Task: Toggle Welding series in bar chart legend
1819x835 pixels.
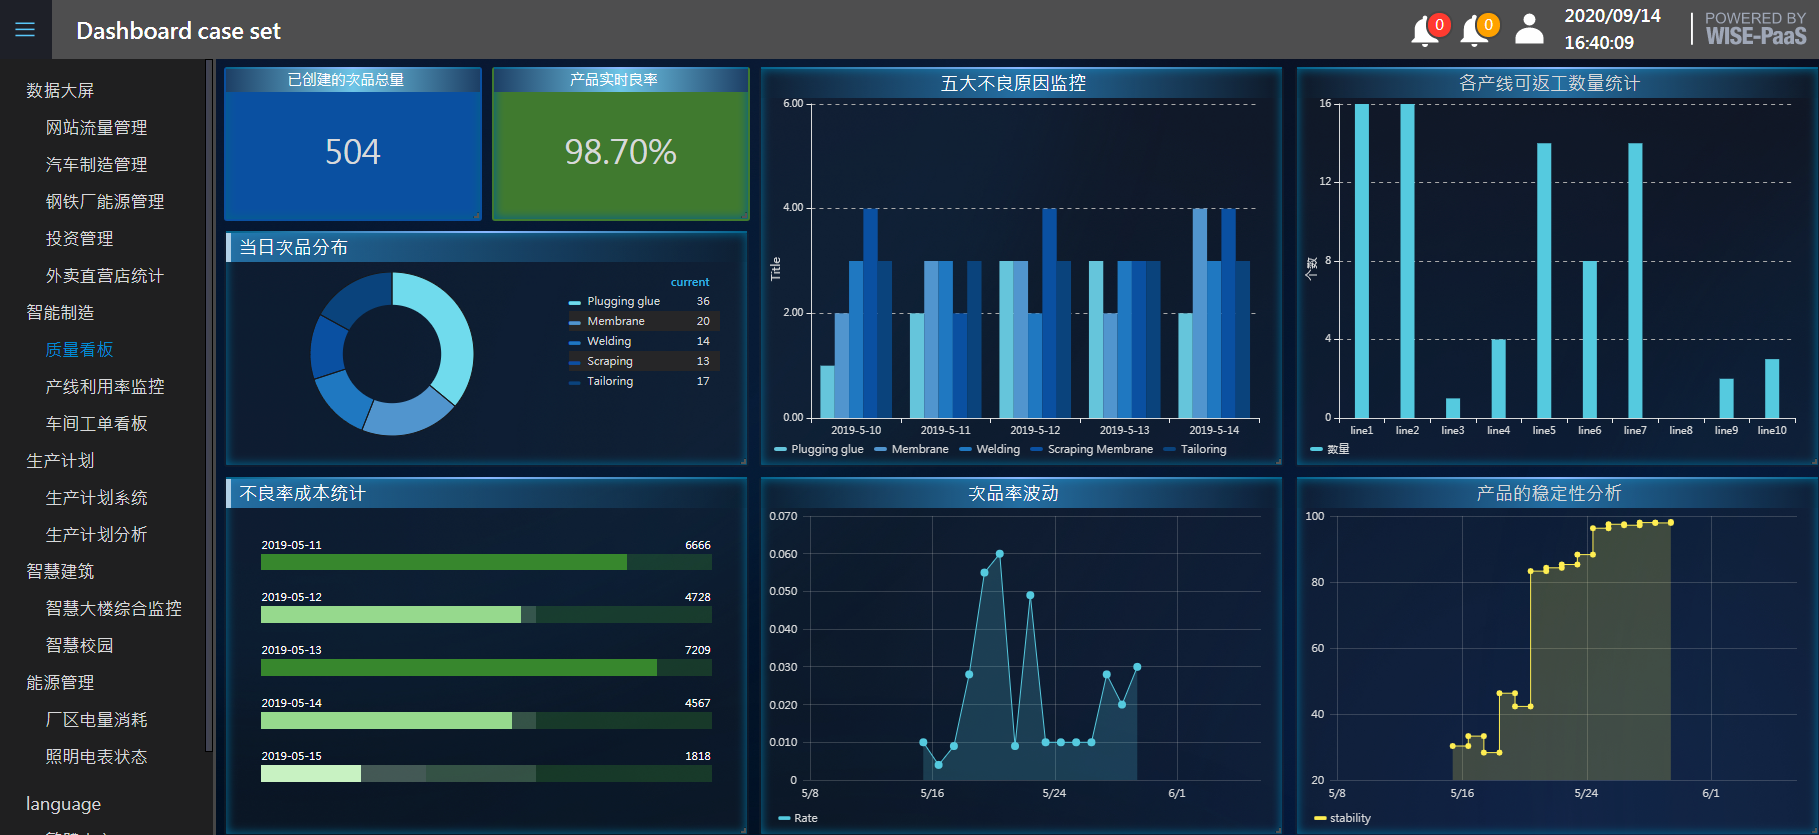Action: [x=989, y=449]
